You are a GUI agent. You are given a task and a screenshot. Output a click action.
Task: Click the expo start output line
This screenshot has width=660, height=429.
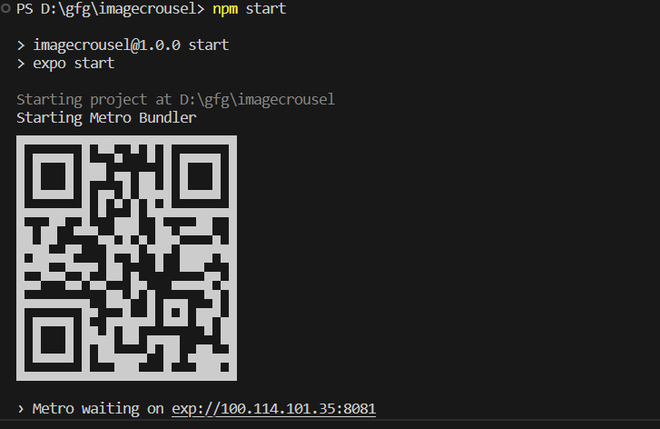coord(74,64)
